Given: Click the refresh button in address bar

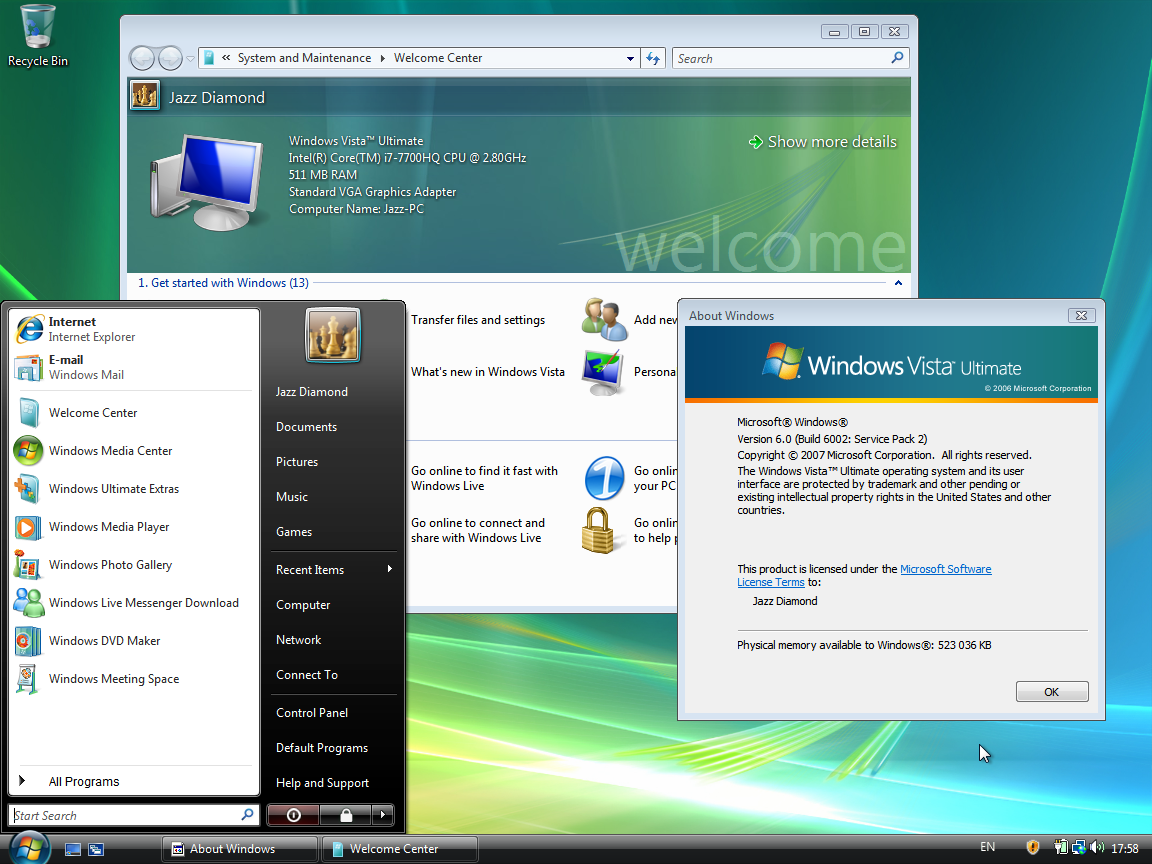Looking at the screenshot, I should [x=653, y=58].
